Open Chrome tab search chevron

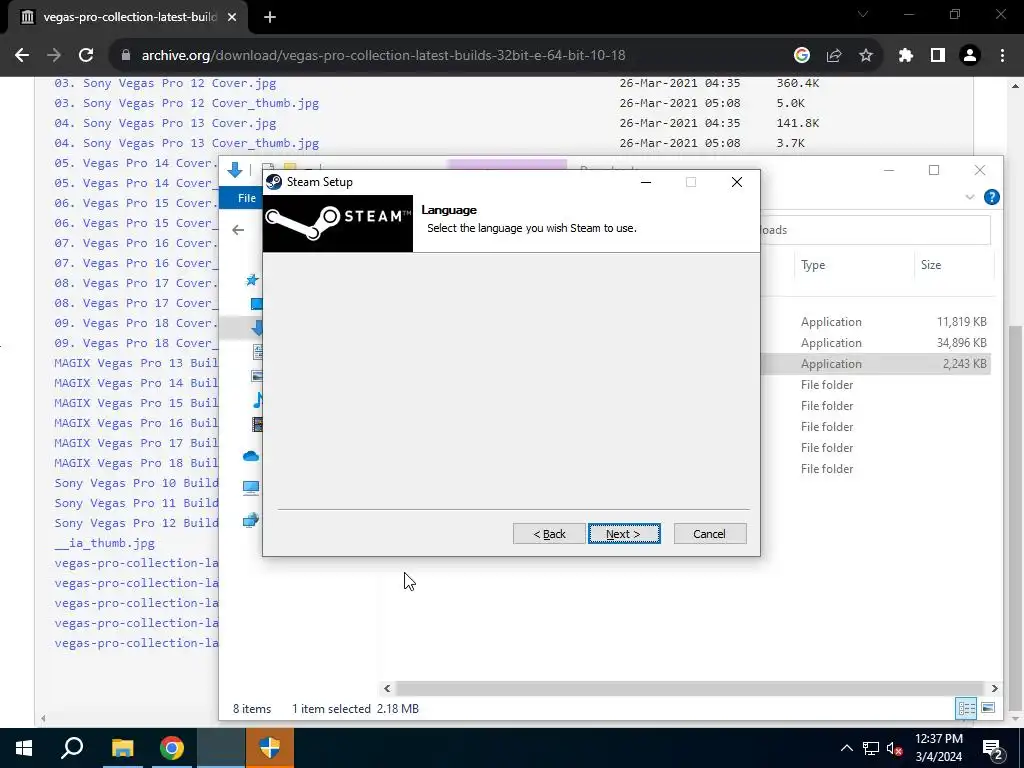coord(863,14)
